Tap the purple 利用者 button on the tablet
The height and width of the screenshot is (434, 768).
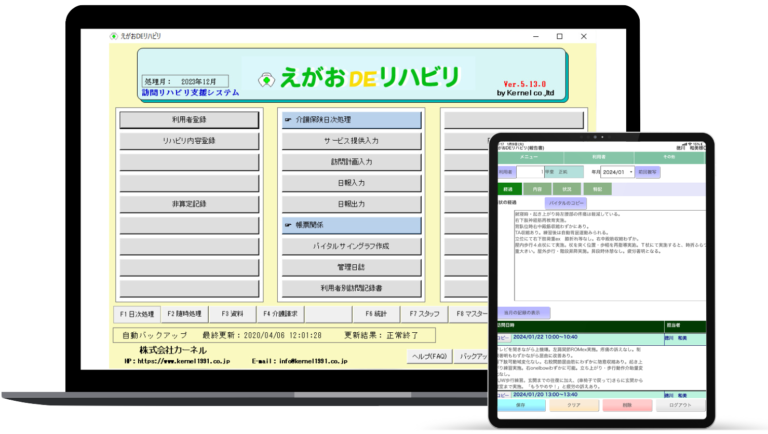[x=506, y=172]
